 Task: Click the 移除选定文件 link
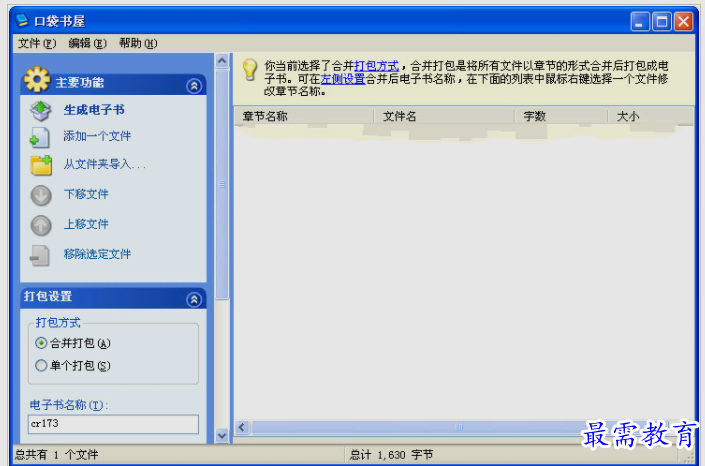97,254
